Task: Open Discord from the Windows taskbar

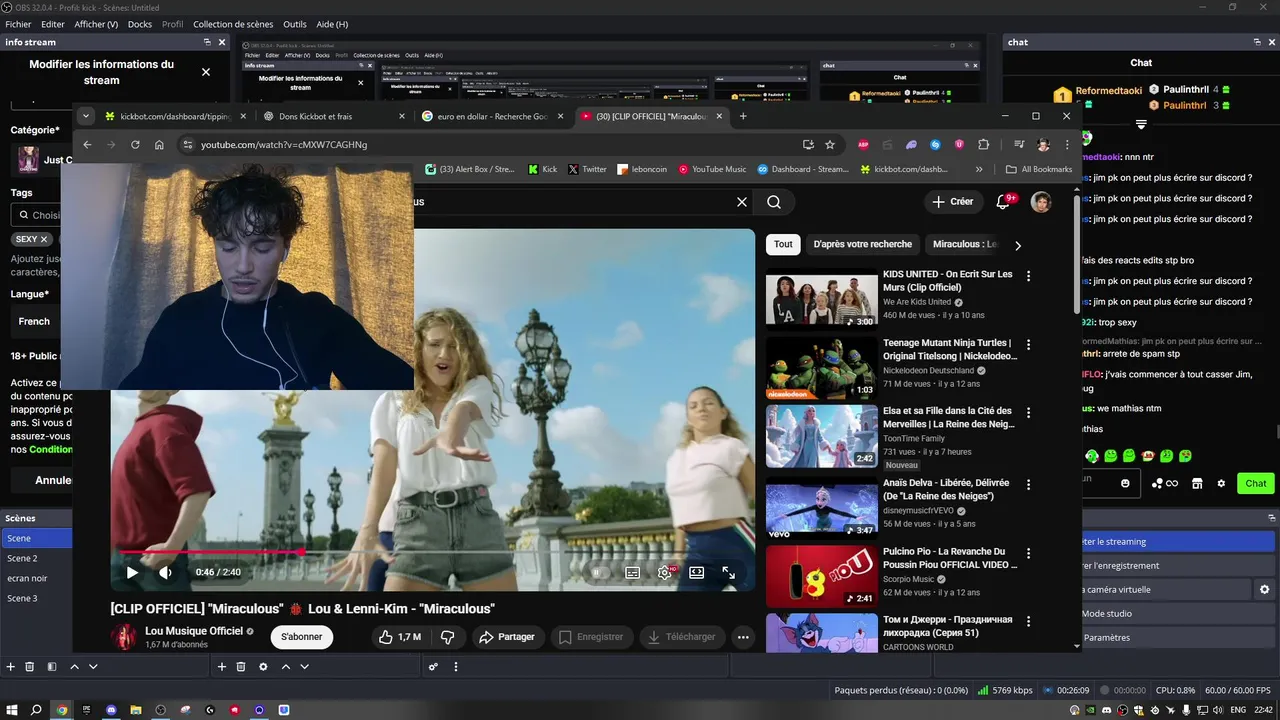Action: point(111,710)
